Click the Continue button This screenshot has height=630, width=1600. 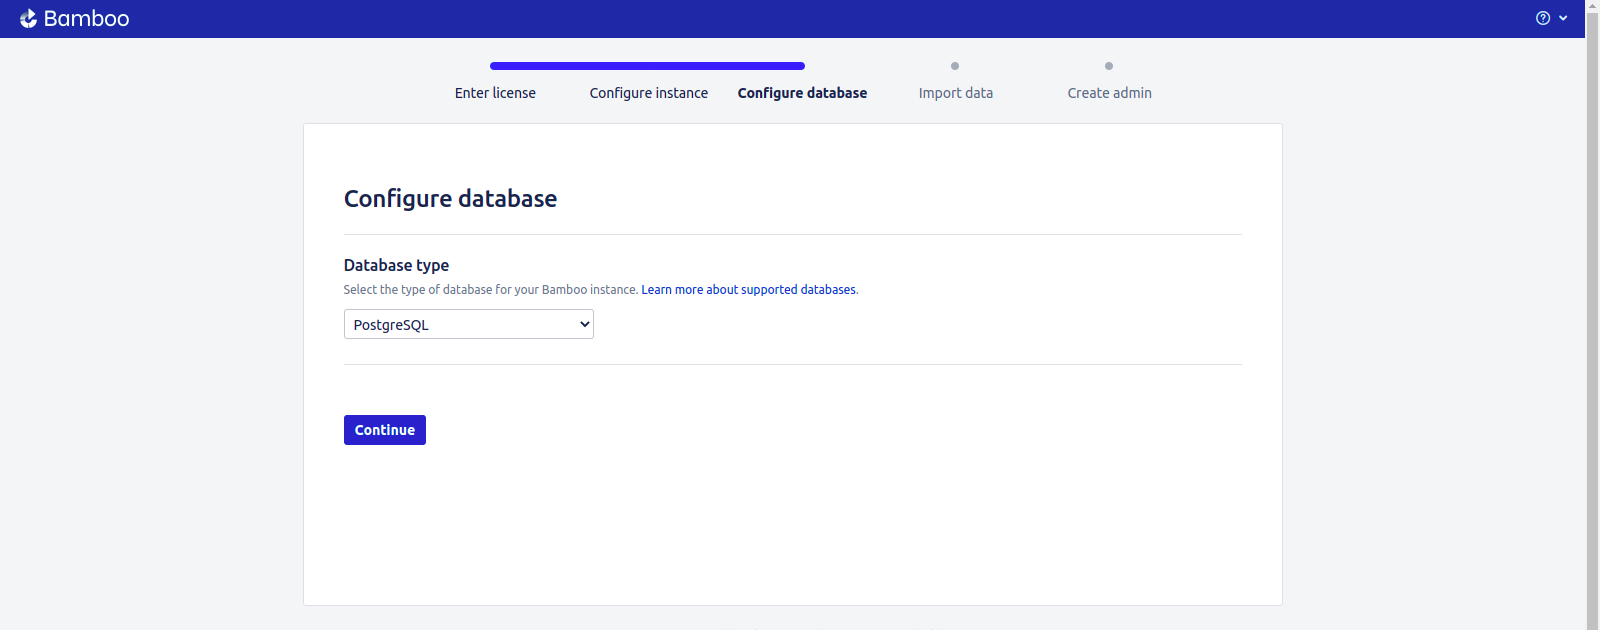[x=385, y=430]
